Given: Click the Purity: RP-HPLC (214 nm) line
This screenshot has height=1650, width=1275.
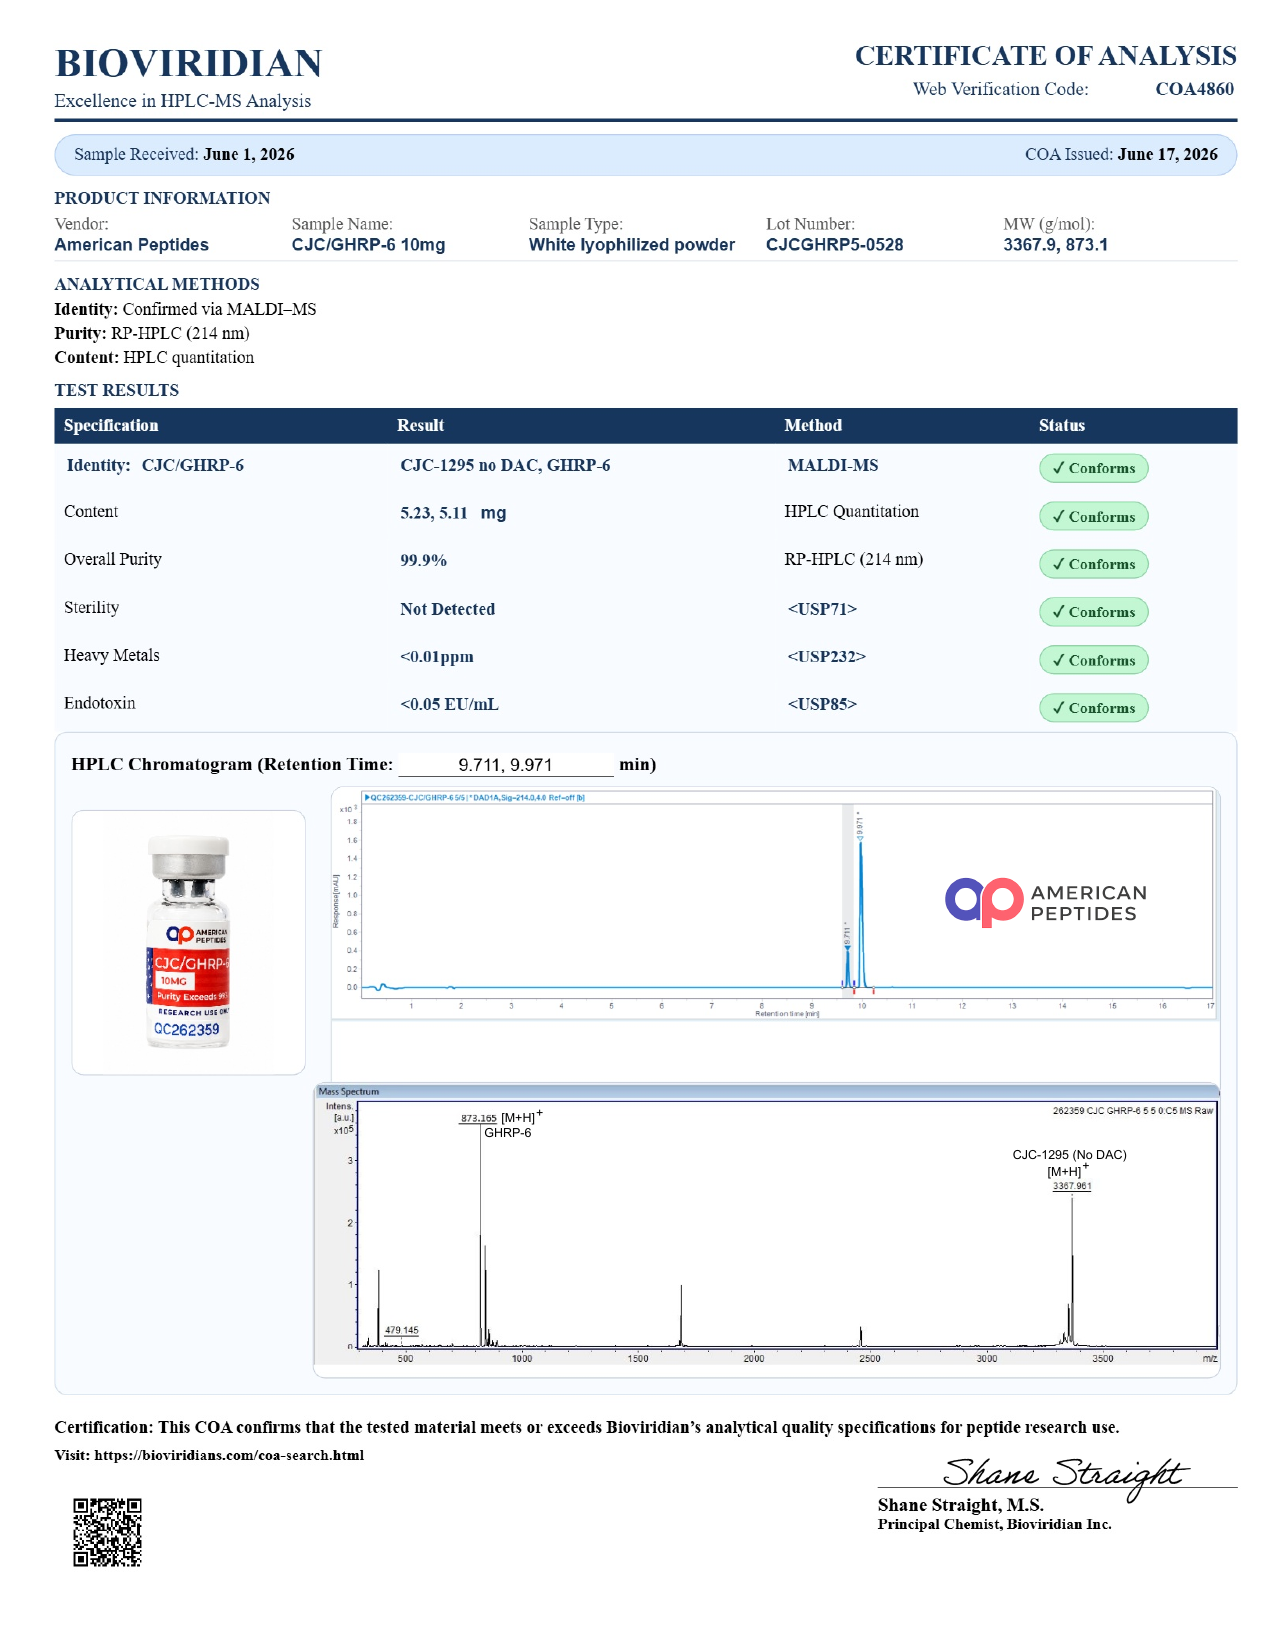Looking at the screenshot, I should tap(152, 333).
